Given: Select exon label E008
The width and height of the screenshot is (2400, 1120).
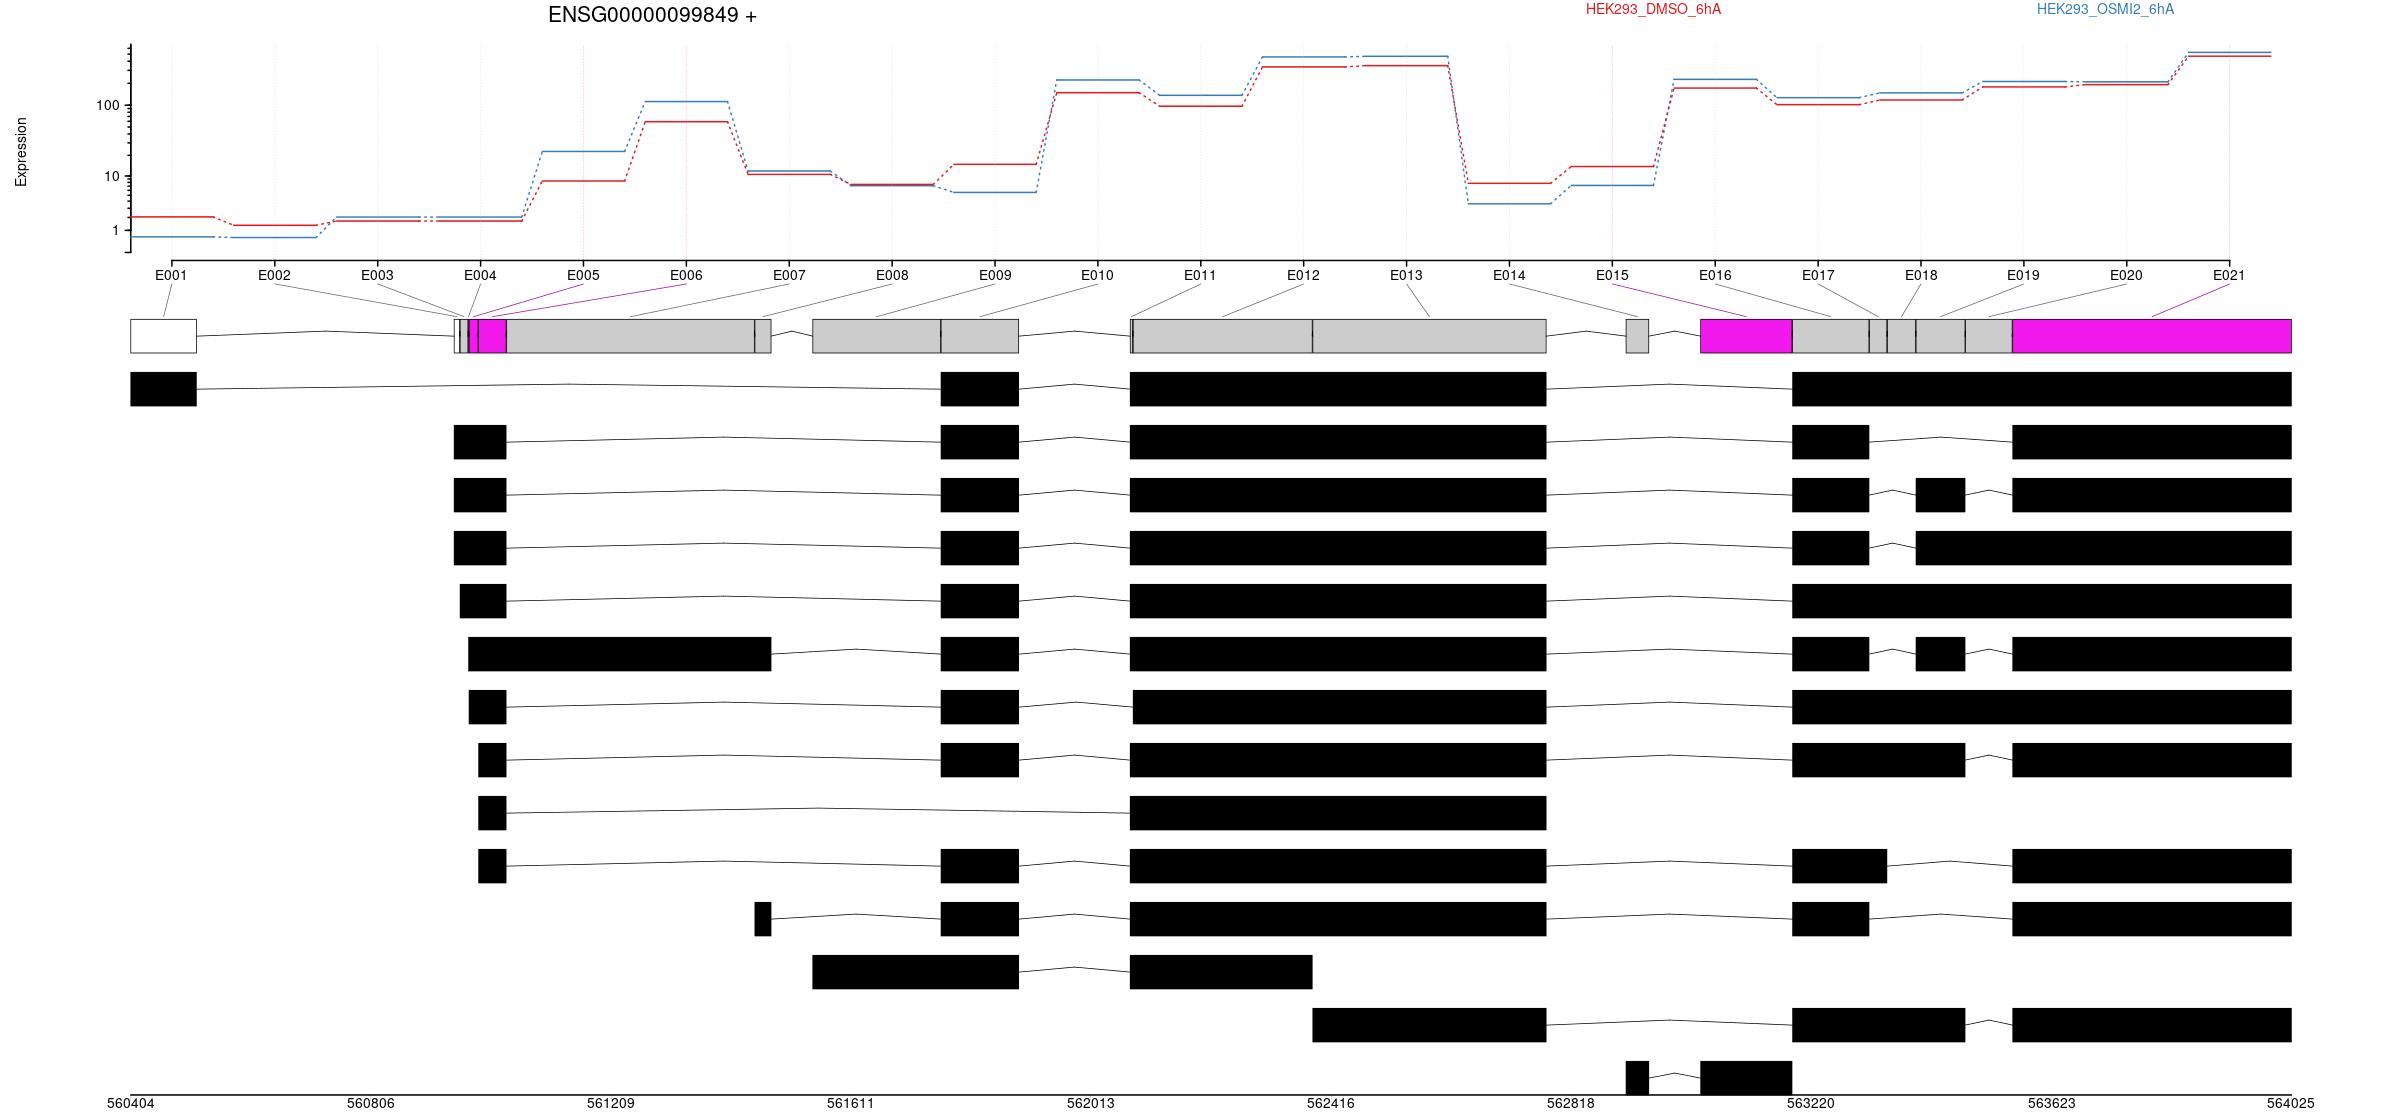Looking at the screenshot, I should point(892,275).
